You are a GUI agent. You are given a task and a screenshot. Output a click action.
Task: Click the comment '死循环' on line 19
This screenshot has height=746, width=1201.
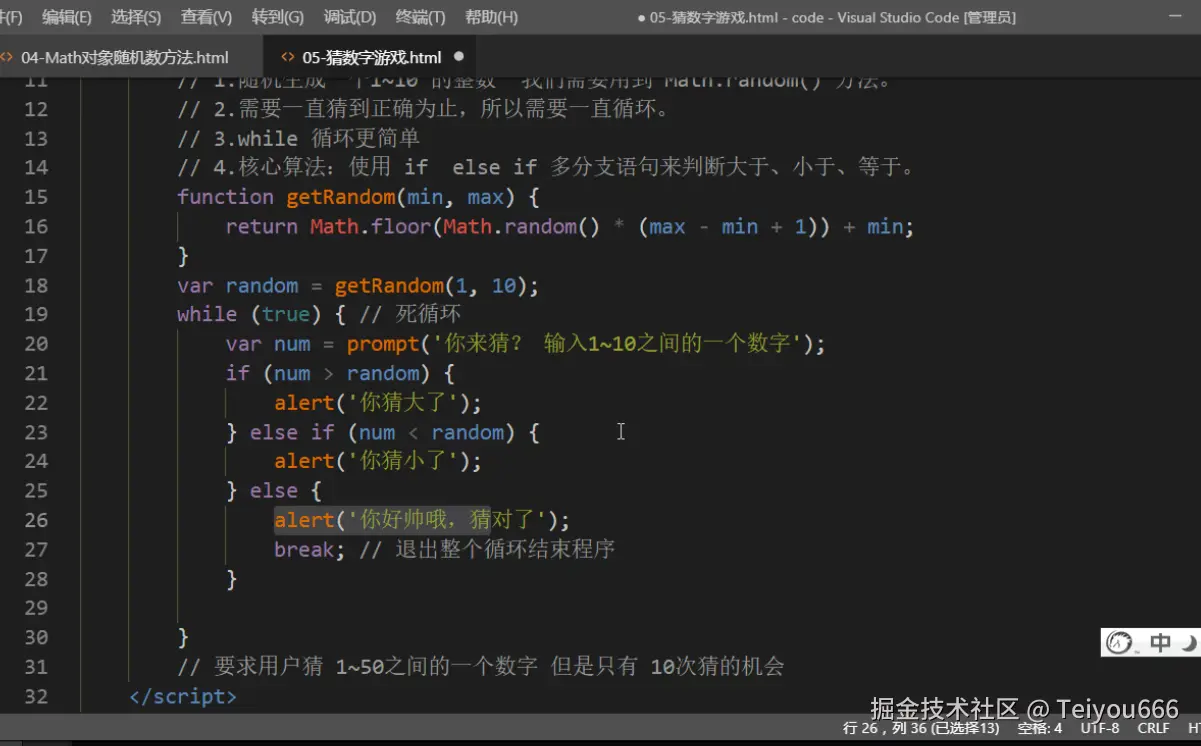pos(428,314)
